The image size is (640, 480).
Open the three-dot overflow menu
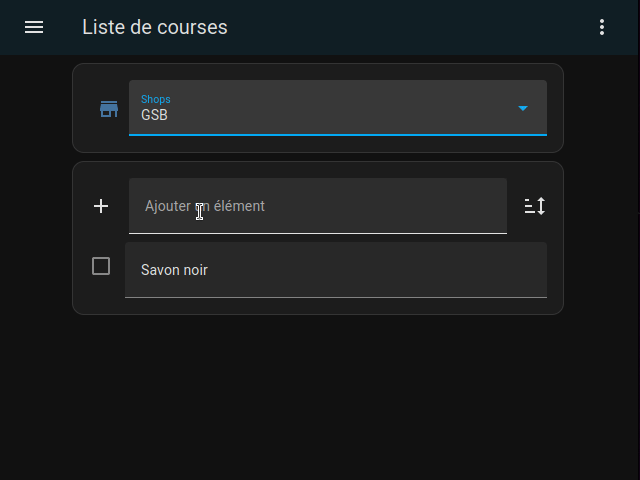tap(602, 27)
